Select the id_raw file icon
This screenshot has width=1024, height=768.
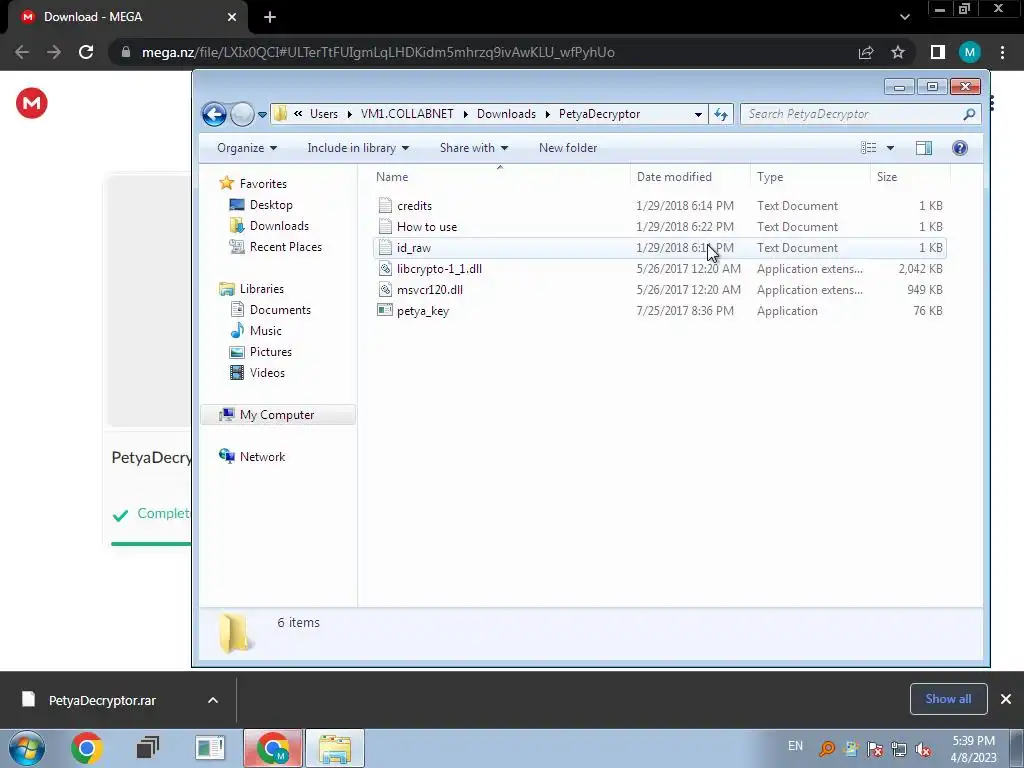pos(385,248)
